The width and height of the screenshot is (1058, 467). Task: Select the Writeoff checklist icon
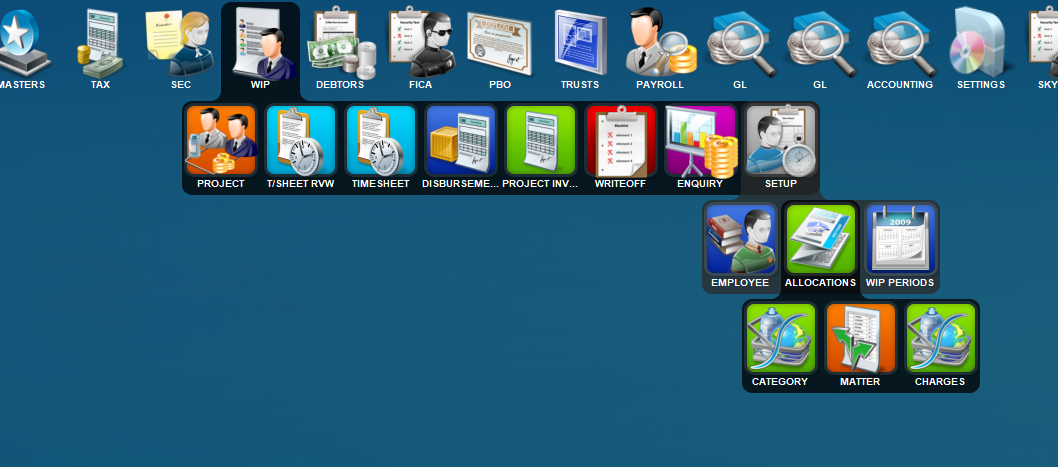point(621,142)
